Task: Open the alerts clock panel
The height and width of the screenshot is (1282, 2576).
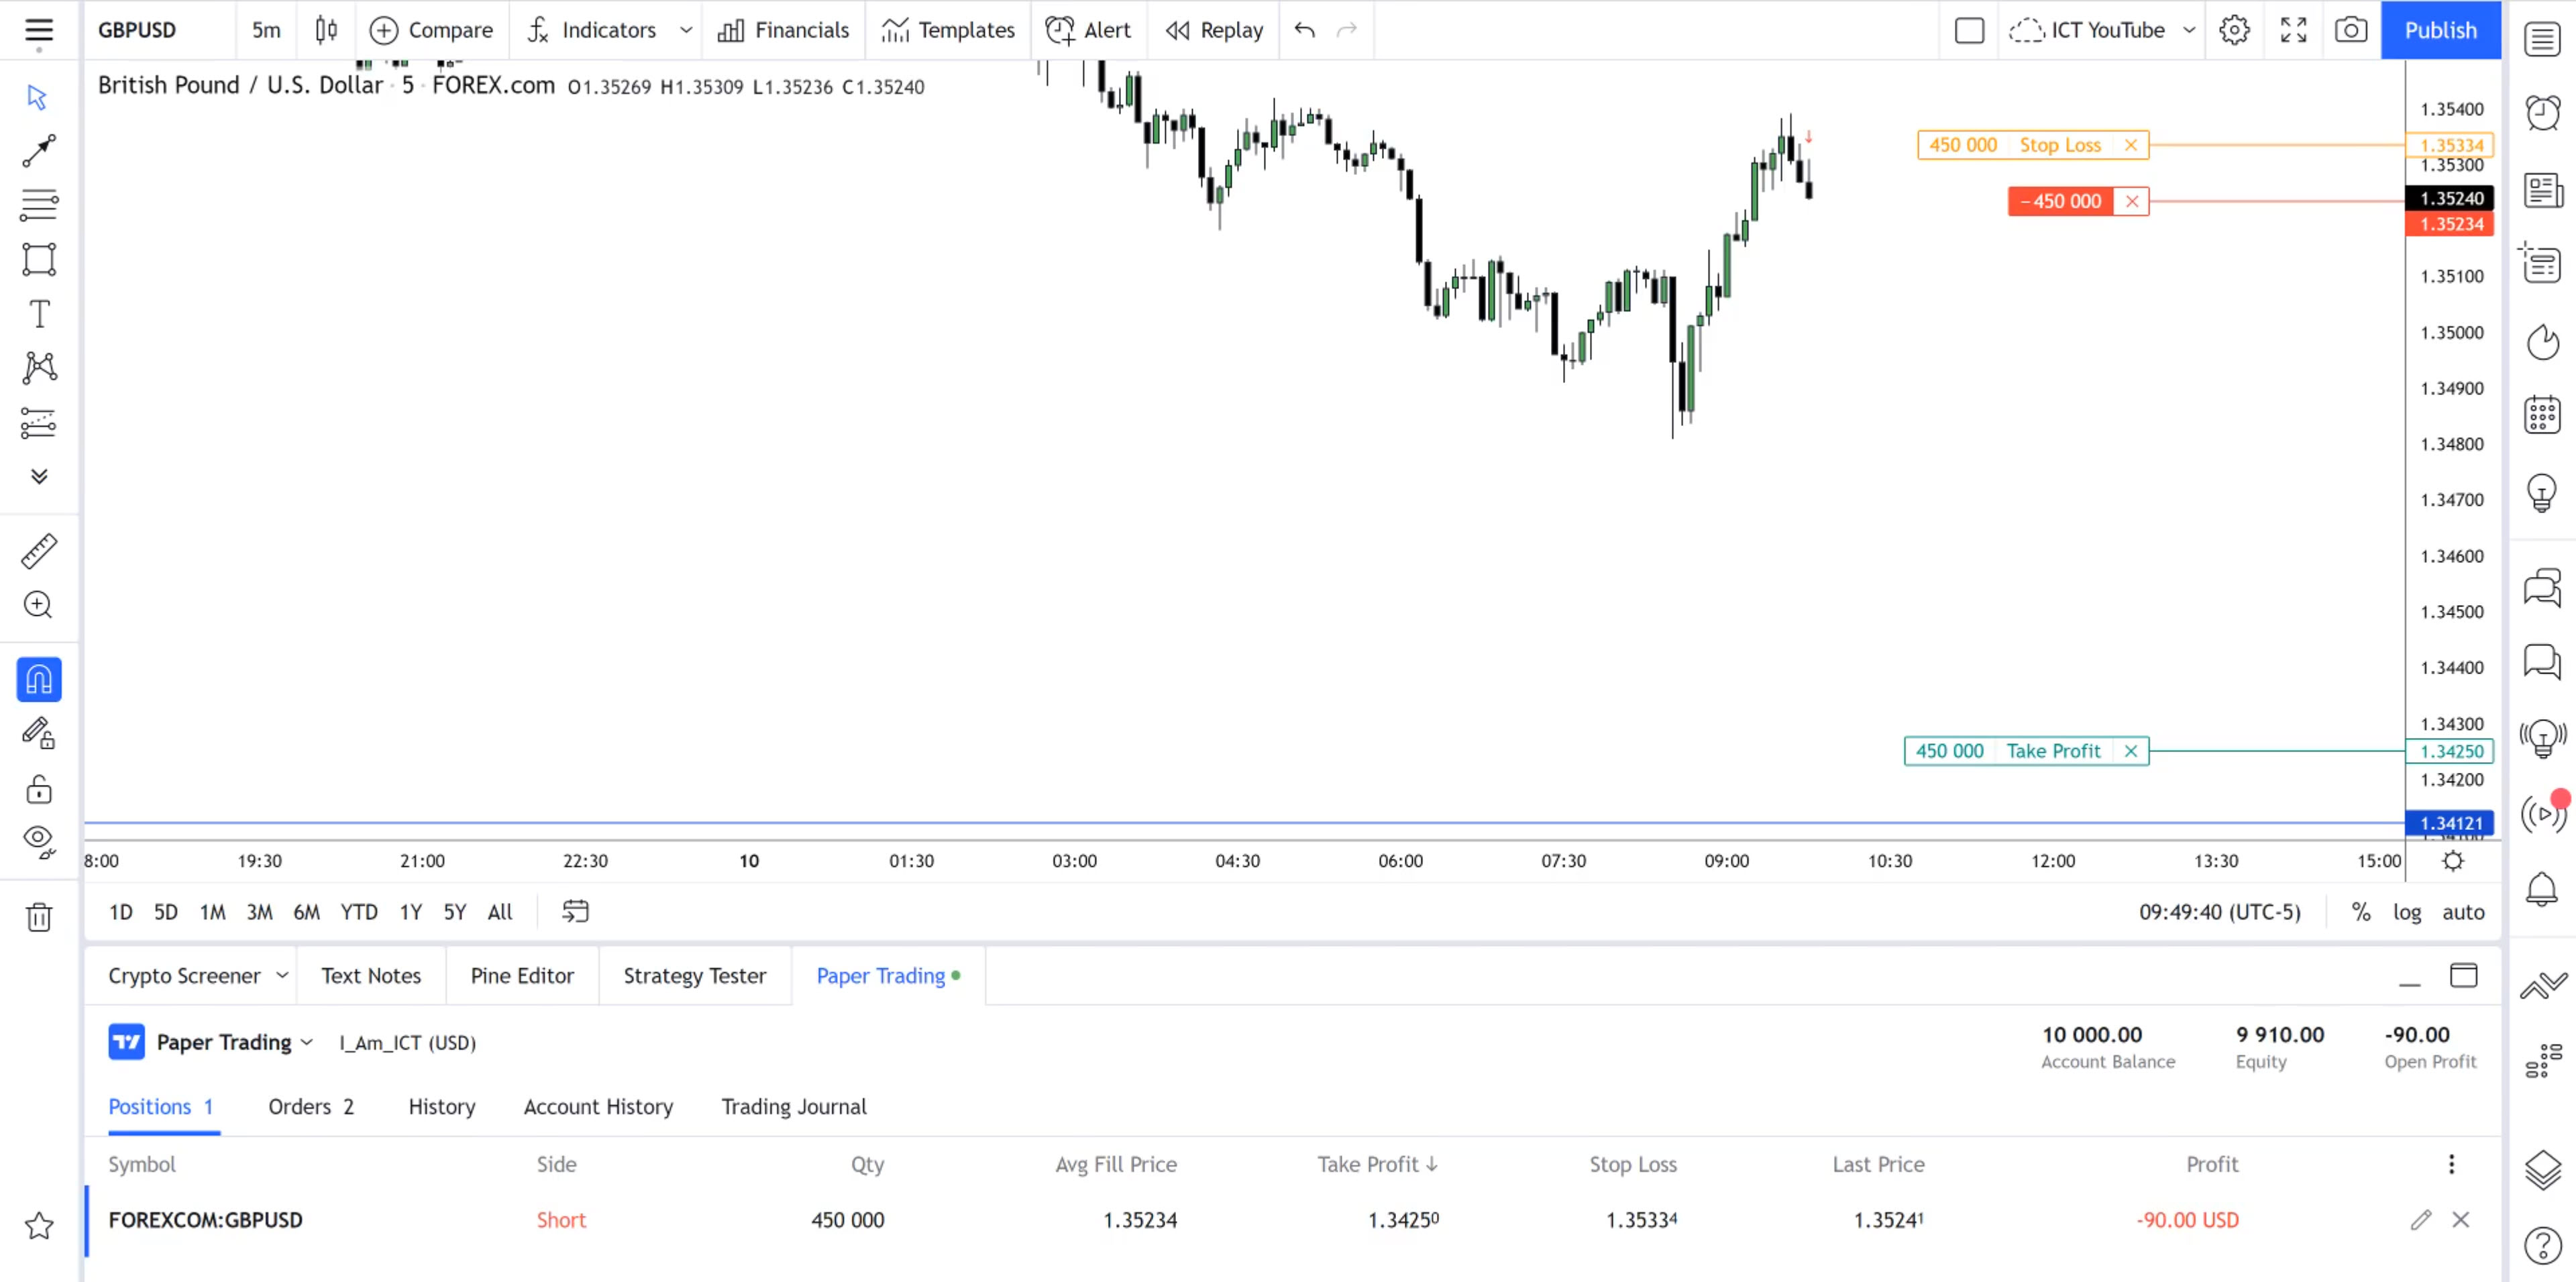Action: coord(2542,112)
